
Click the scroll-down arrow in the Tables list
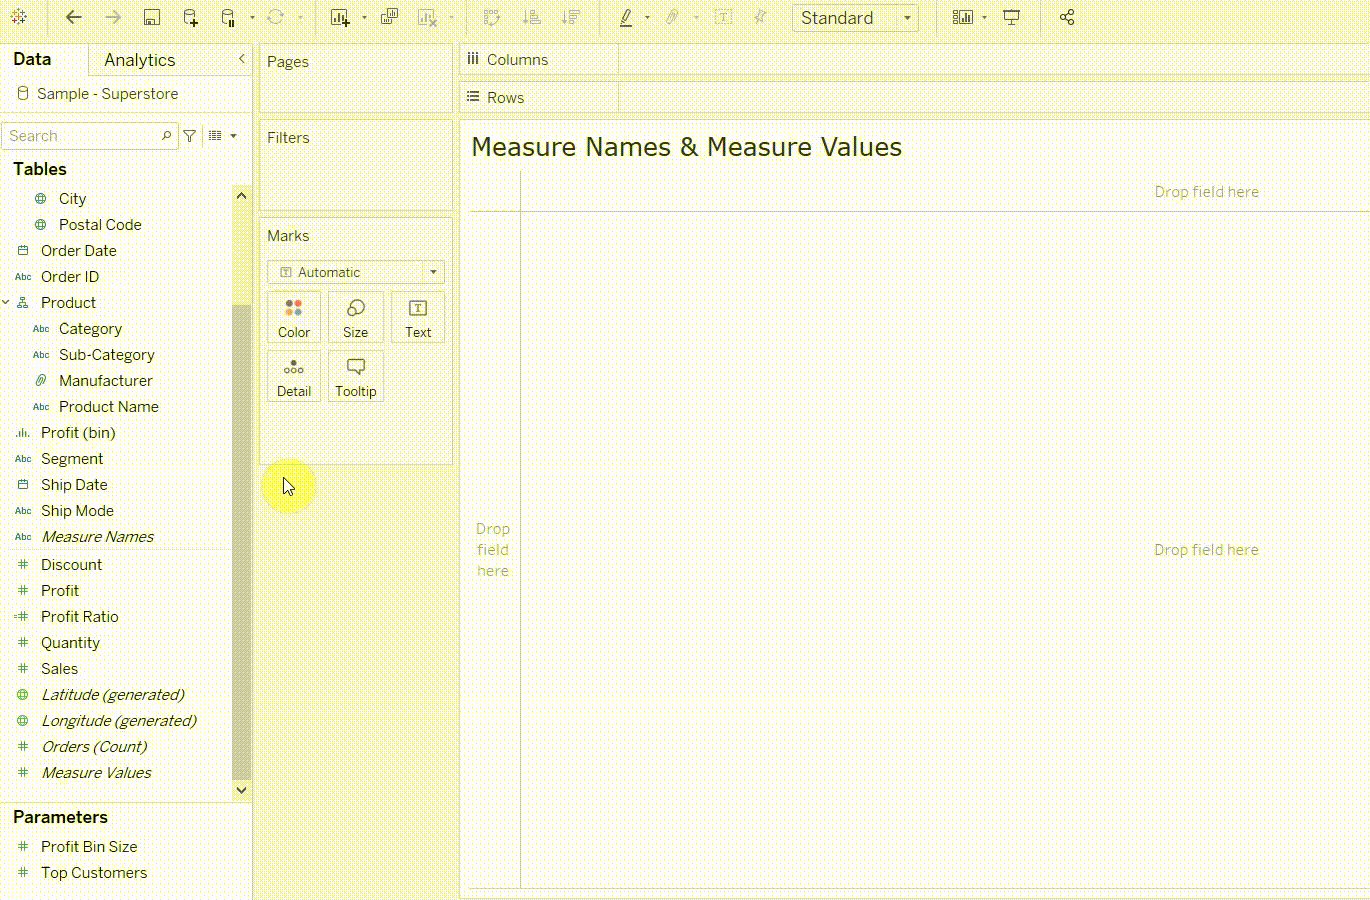pyautogui.click(x=241, y=790)
